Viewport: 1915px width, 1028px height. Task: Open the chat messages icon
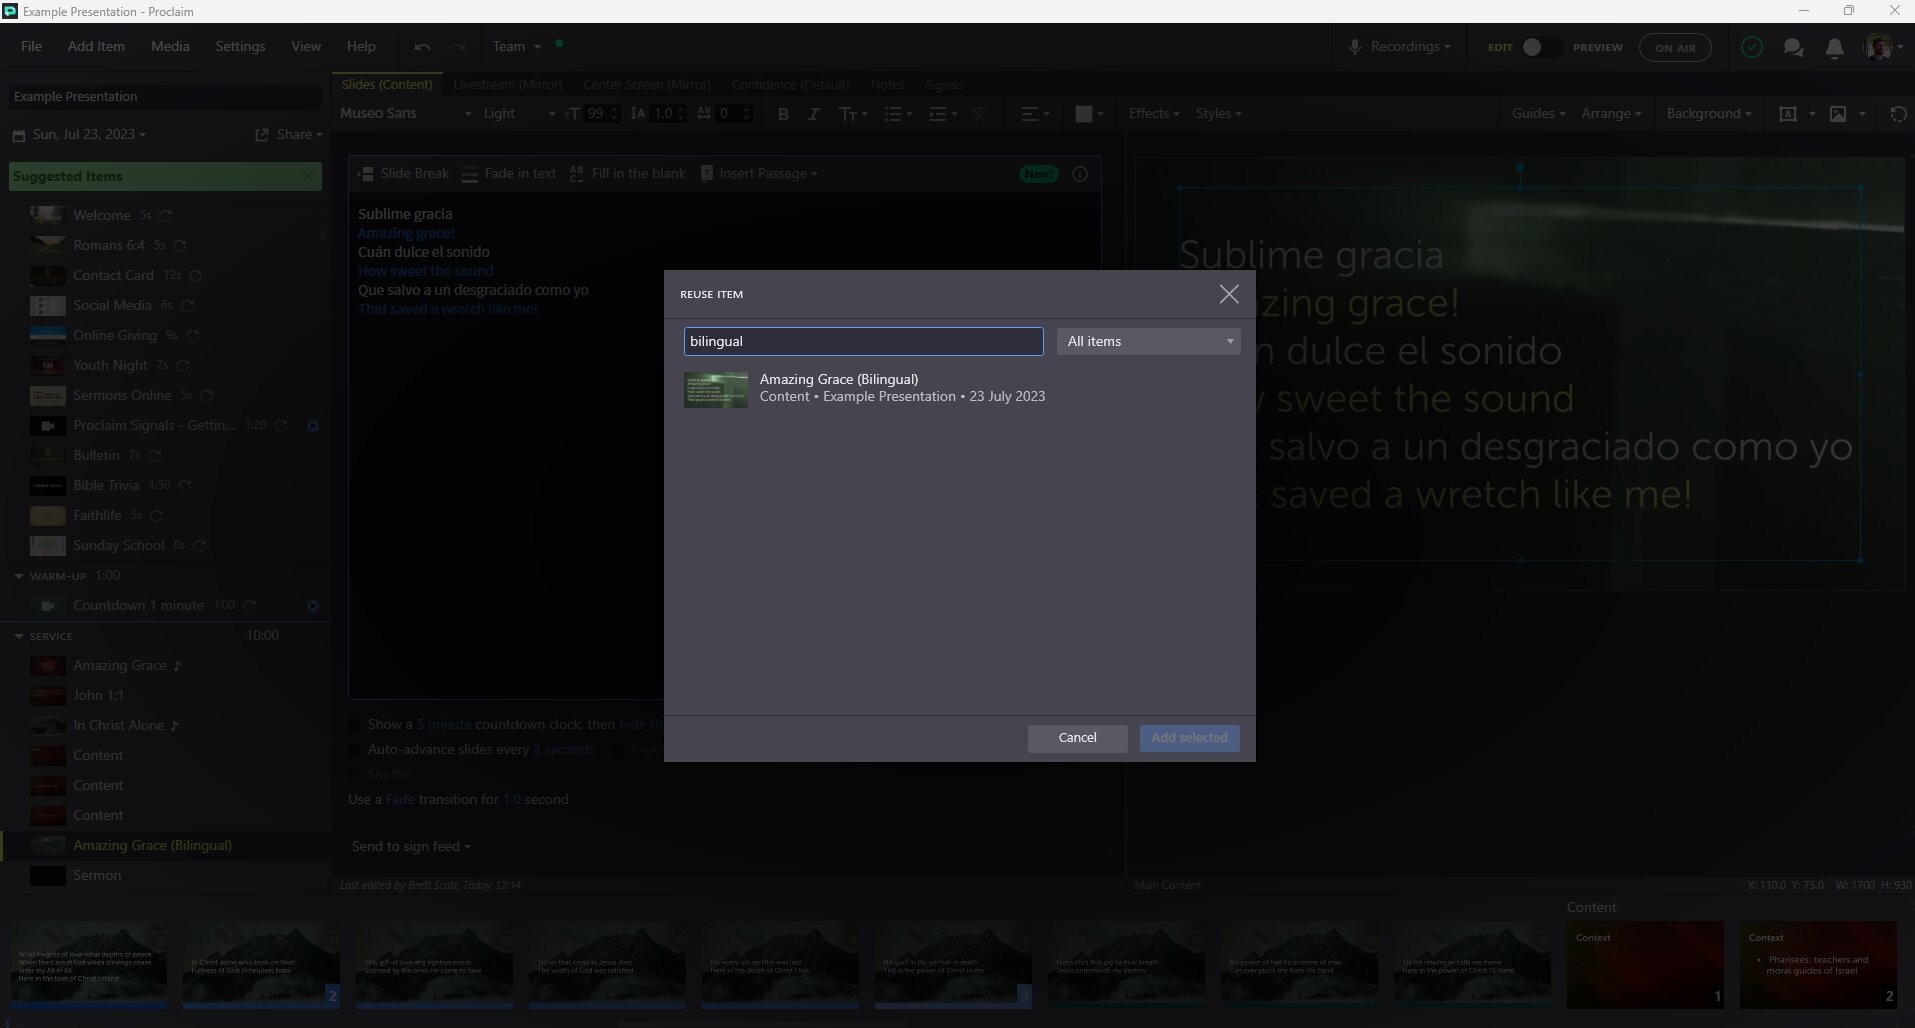coord(1793,48)
